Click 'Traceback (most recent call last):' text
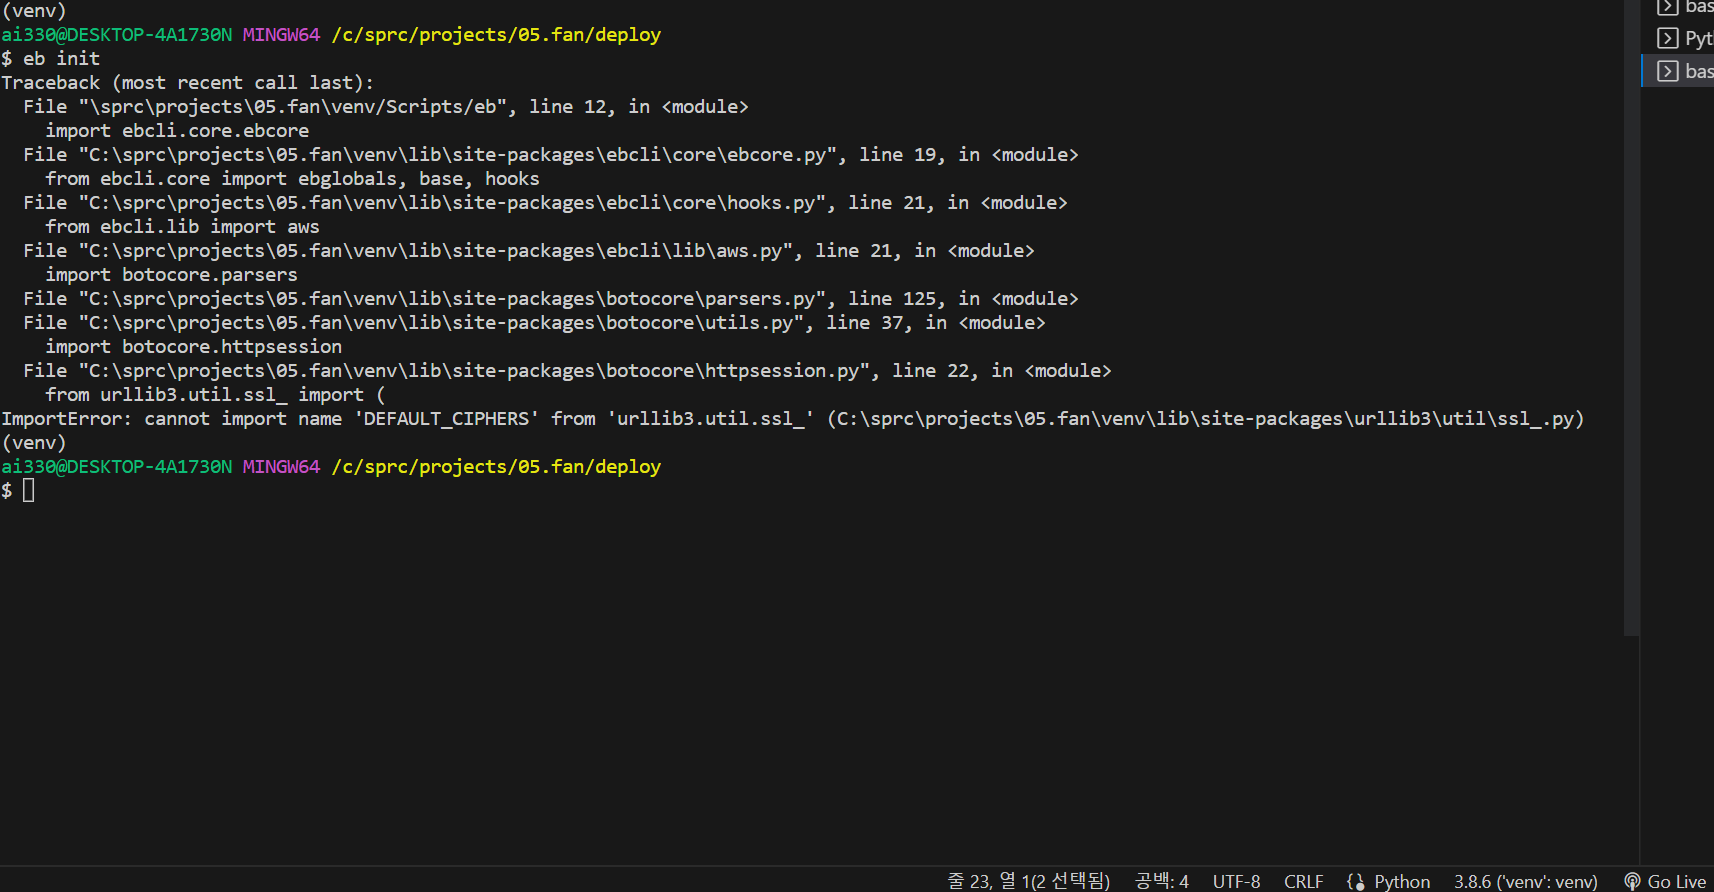Screen dimensions: 1714x892 click(x=188, y=83)
